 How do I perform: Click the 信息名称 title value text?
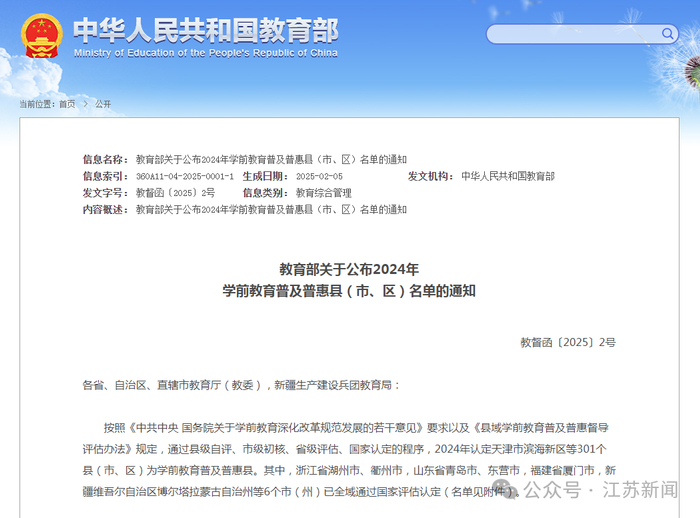coord(271,159)
